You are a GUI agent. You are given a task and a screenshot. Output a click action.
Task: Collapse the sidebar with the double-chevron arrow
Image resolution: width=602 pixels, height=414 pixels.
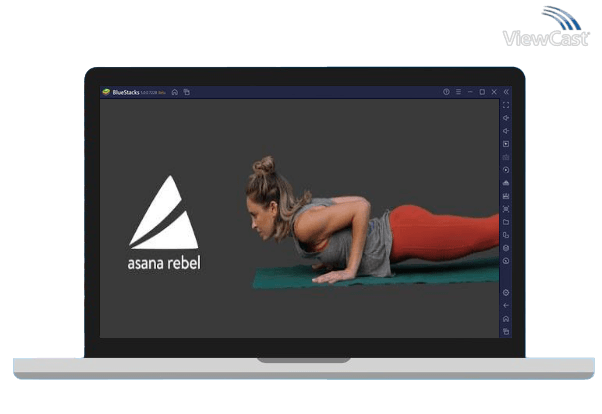coord(506,92)
